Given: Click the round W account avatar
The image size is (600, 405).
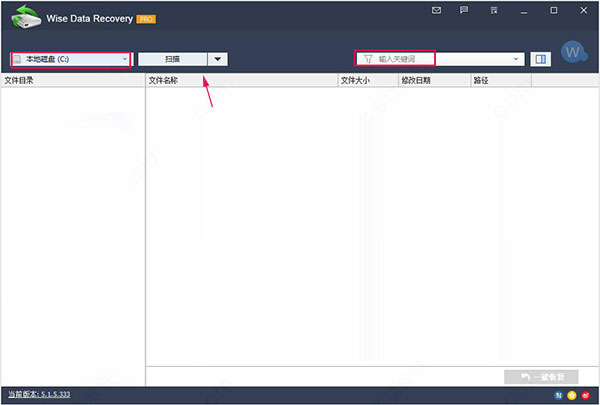Looking at the screenshot, I should pos(573,52).
